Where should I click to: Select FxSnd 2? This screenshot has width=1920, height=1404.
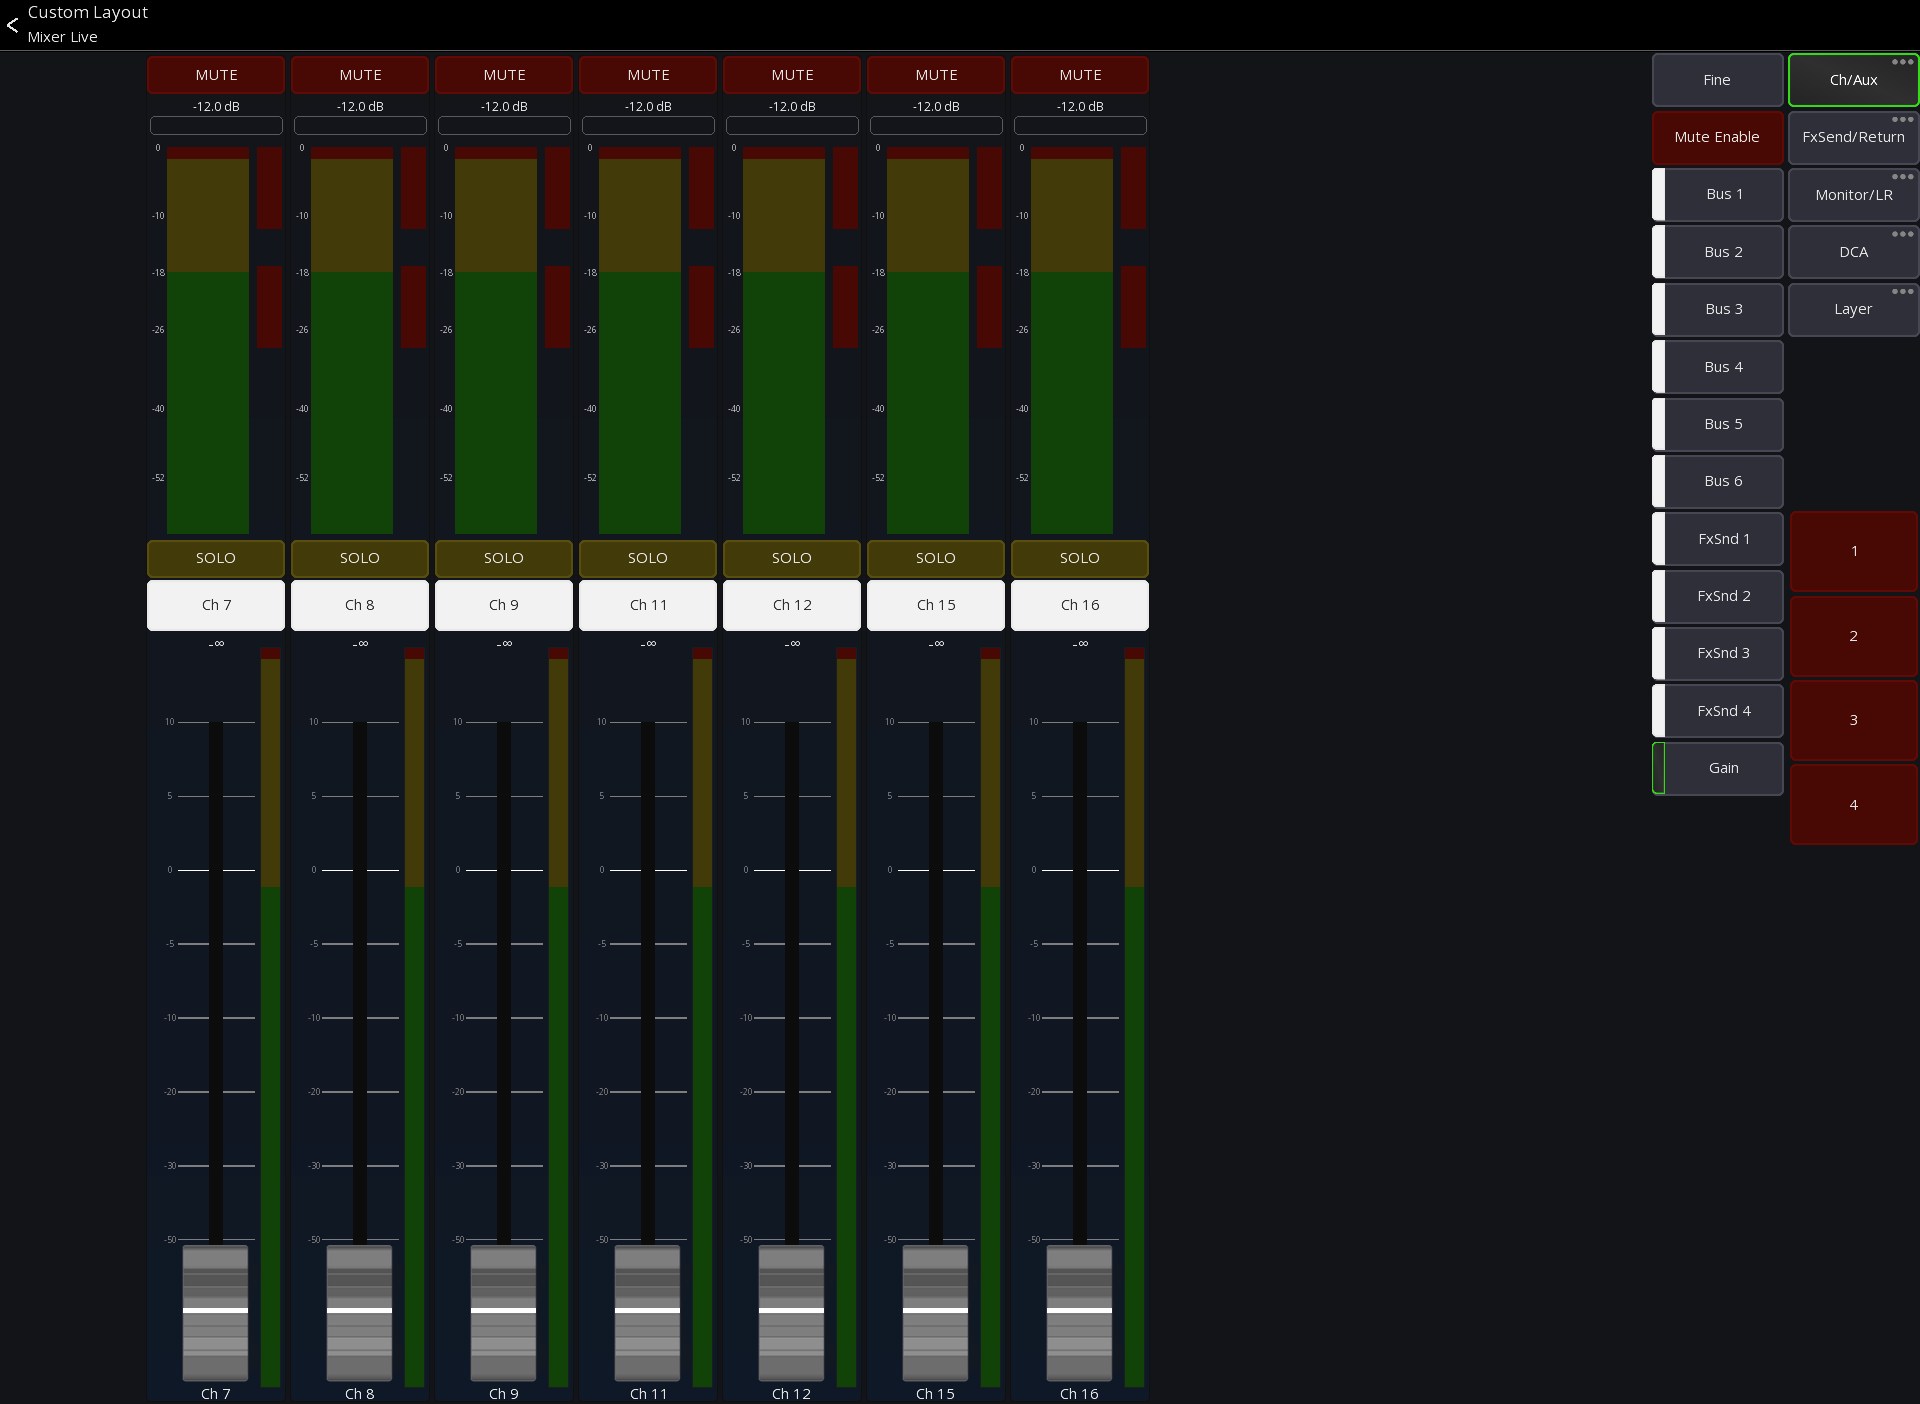1717,596
